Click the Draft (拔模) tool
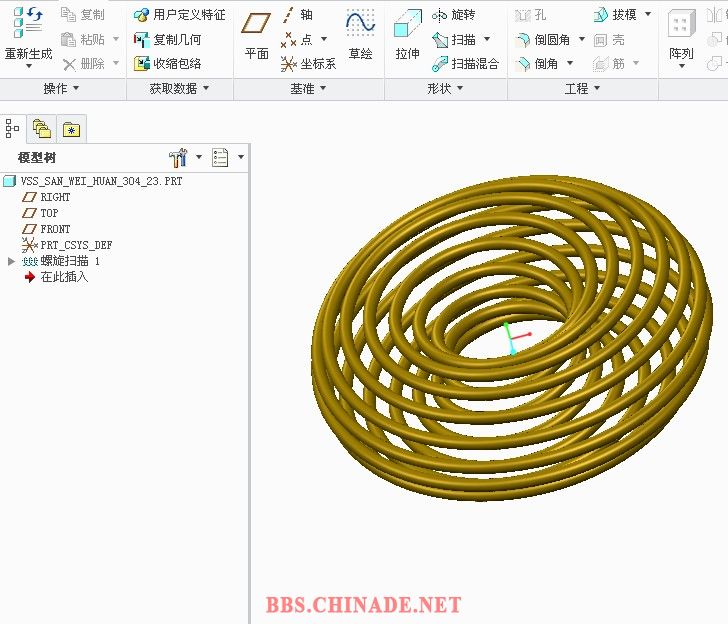 point(615,15)
